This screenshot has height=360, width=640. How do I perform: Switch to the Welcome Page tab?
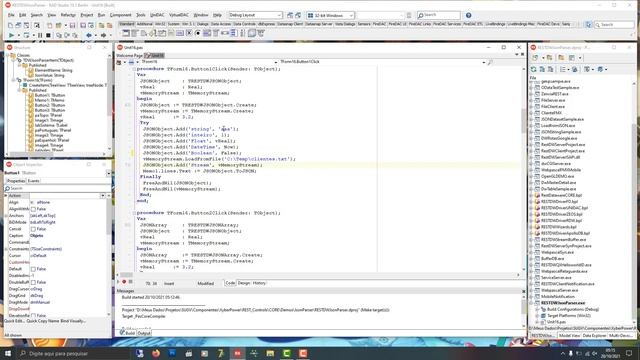pyautogui.click(x=129, y=55)
